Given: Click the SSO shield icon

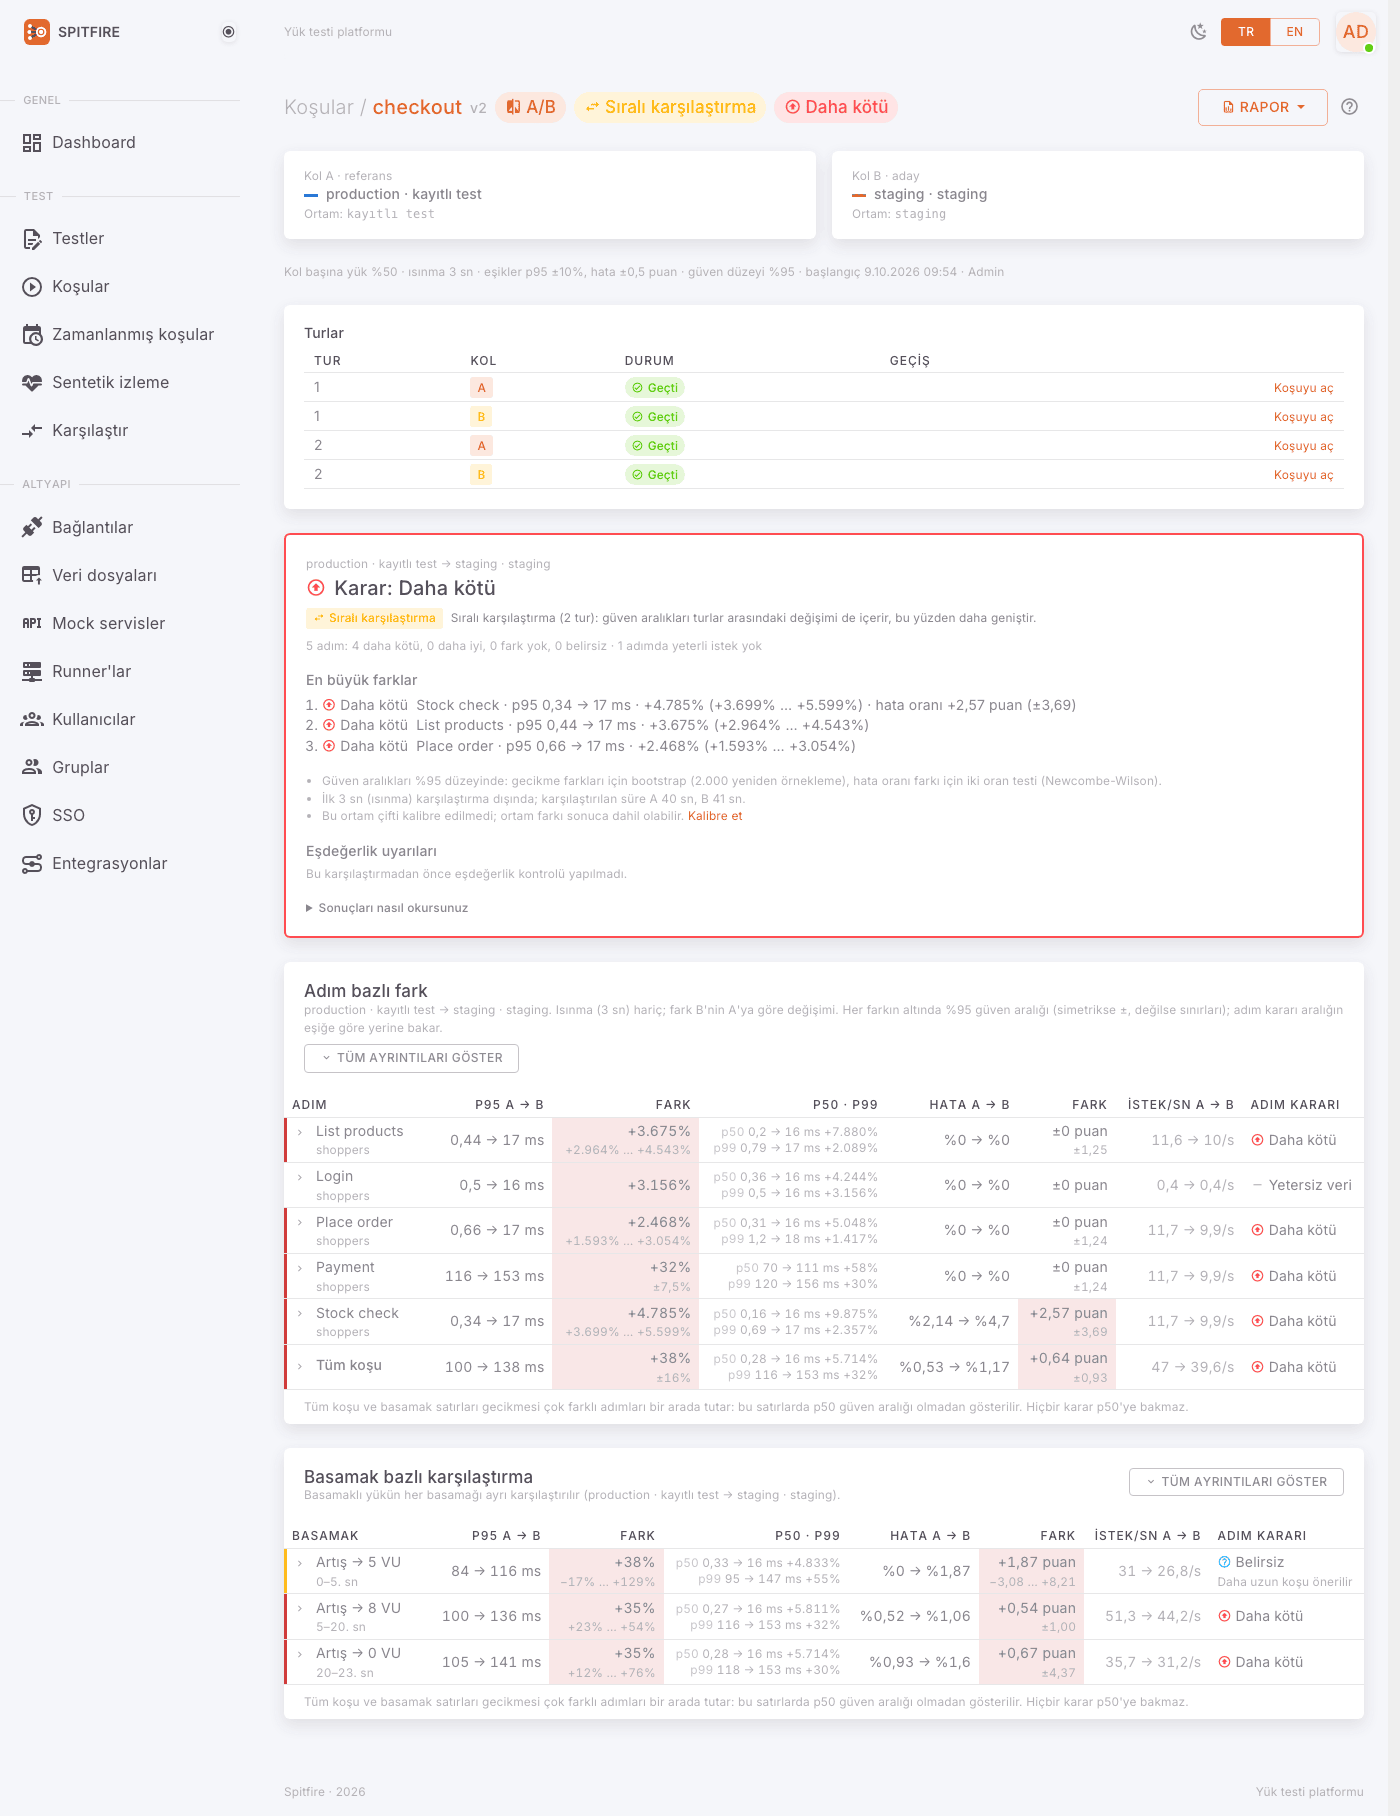Looking at the screenshot, I should (32, 816).
